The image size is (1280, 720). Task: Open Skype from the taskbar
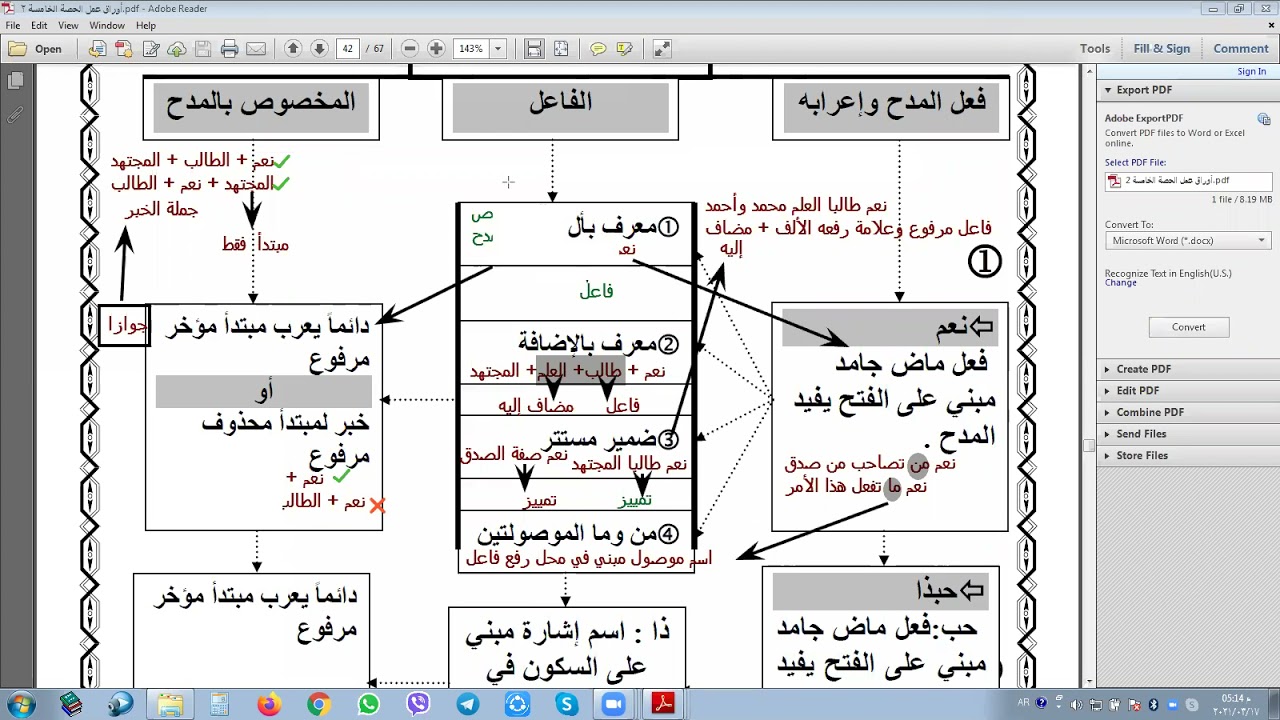565,705
